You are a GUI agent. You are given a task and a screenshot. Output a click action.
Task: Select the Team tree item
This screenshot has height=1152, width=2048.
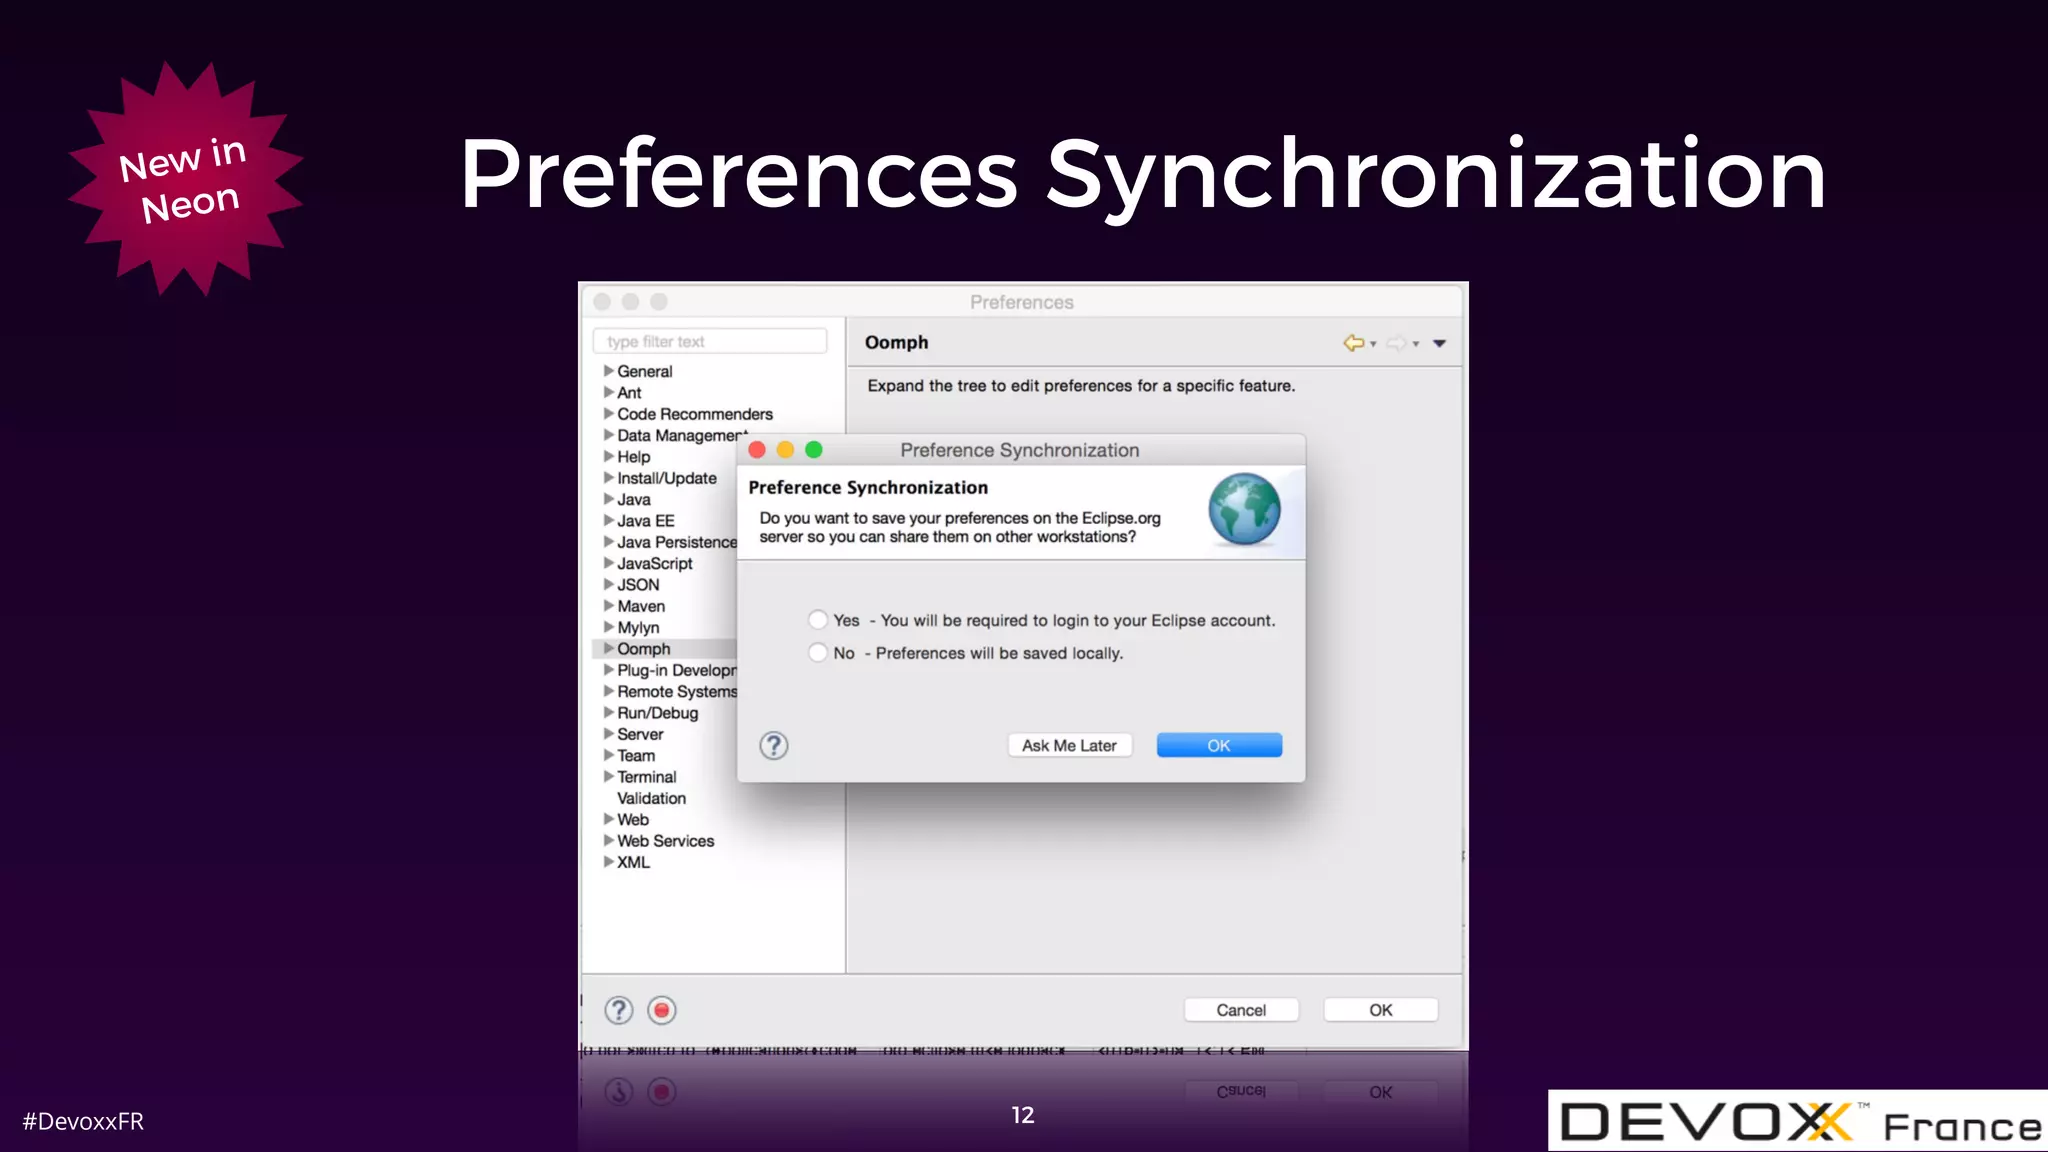tap(636, 756)
